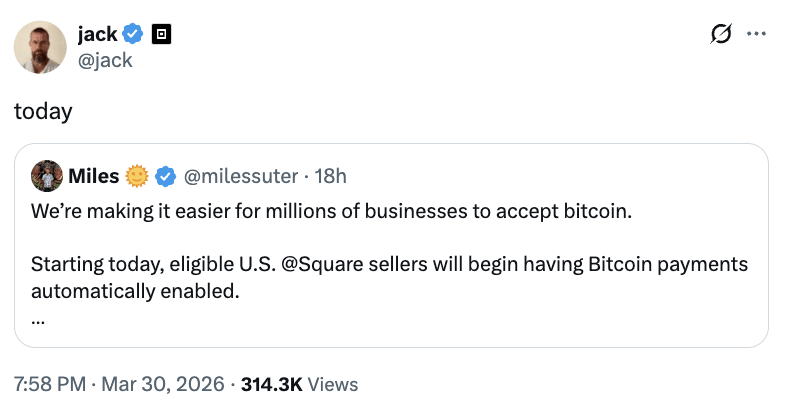Click the Grok slashed-circle icon

(720, 35)
